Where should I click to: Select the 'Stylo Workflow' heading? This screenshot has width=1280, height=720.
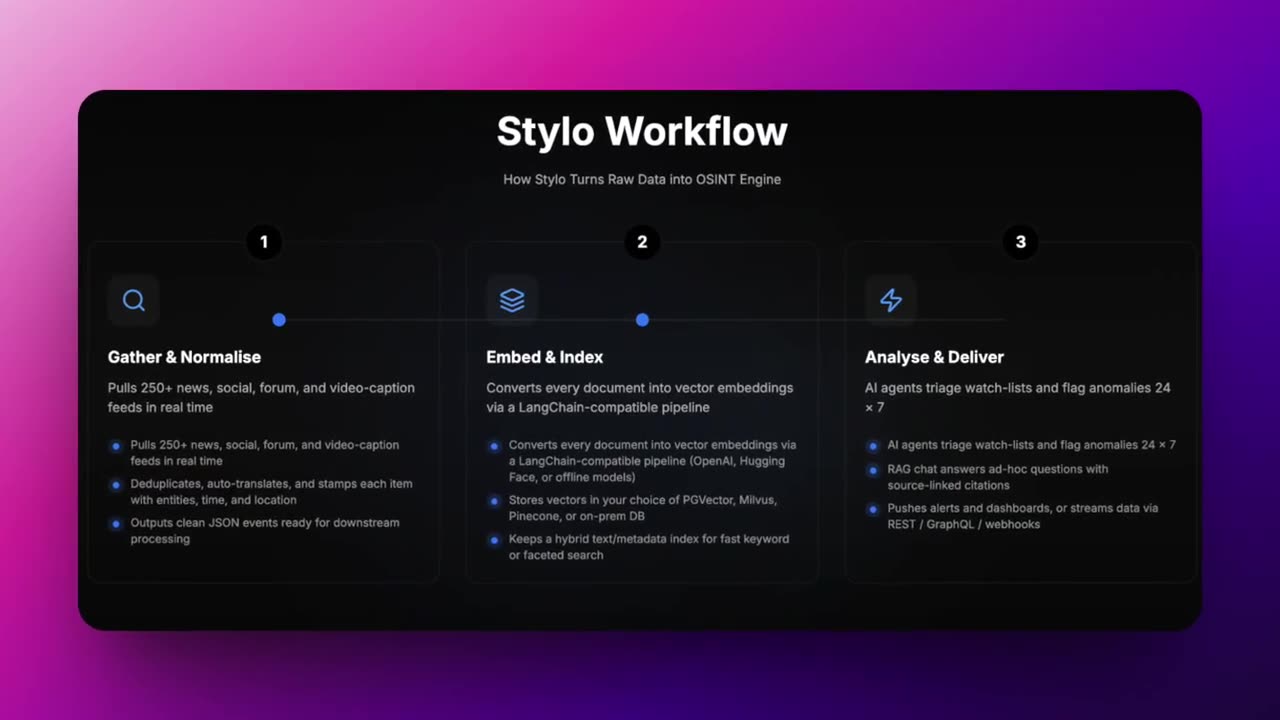click(x=642, y=132)
